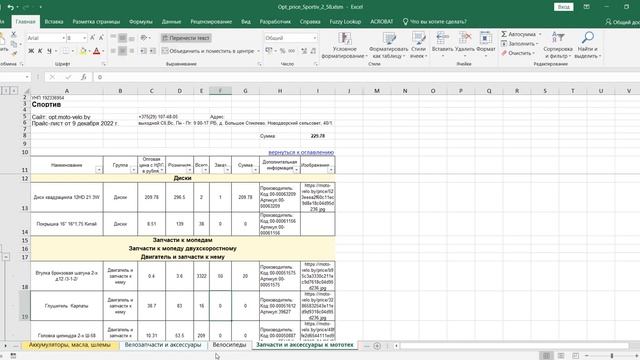
Task: Open the Name Box dropdown arrow
Action: pos(27,77)
